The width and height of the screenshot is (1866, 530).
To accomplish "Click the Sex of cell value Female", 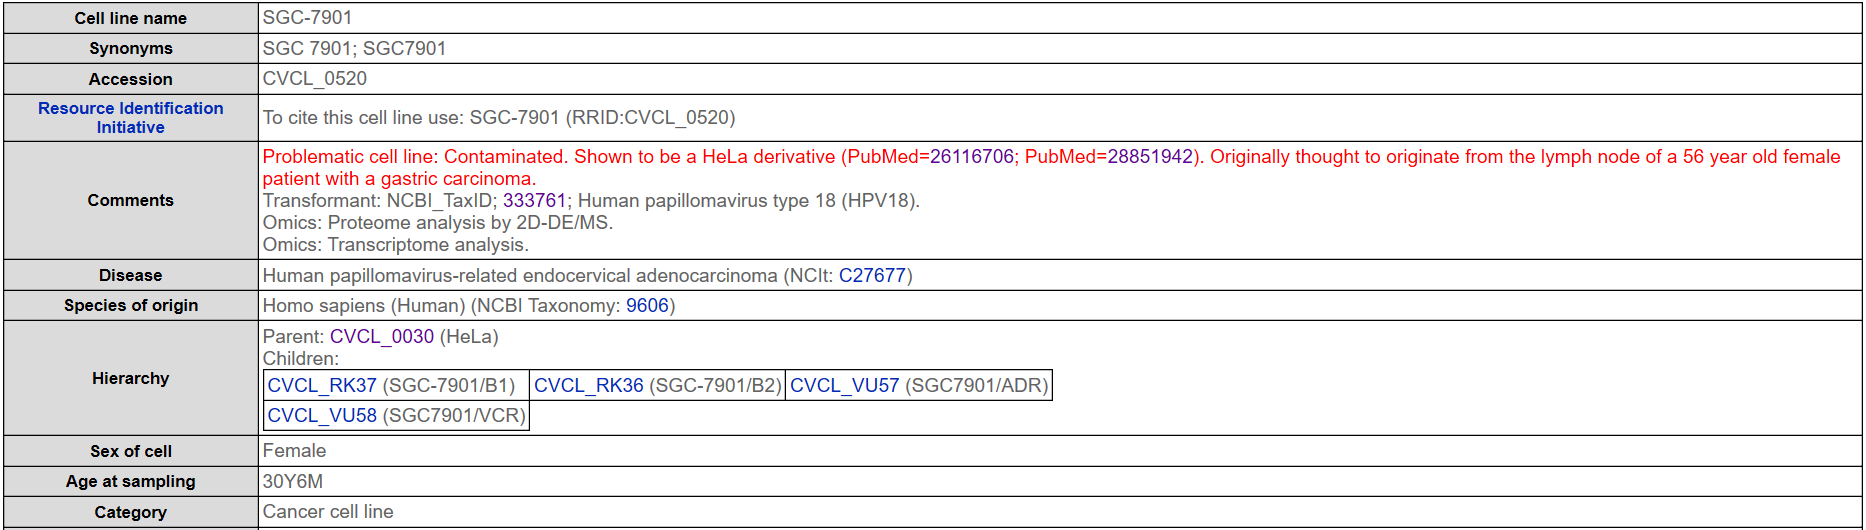I will coord(294,451).
